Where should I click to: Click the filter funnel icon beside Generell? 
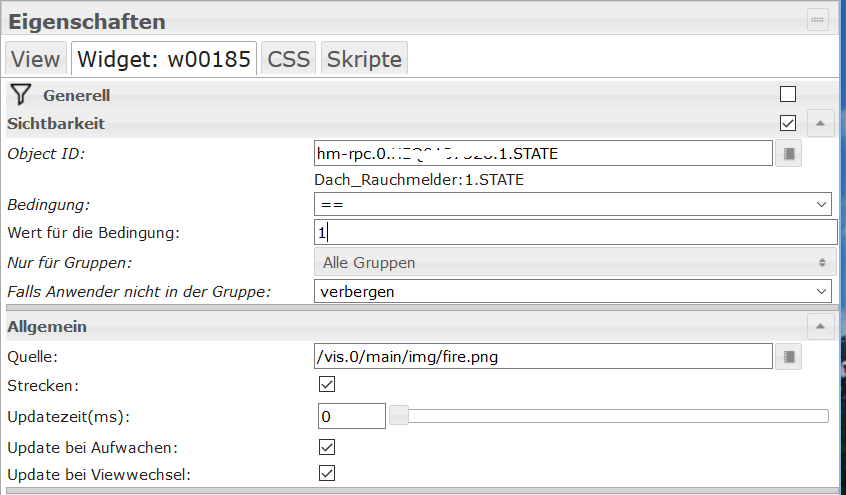[20, 95]
